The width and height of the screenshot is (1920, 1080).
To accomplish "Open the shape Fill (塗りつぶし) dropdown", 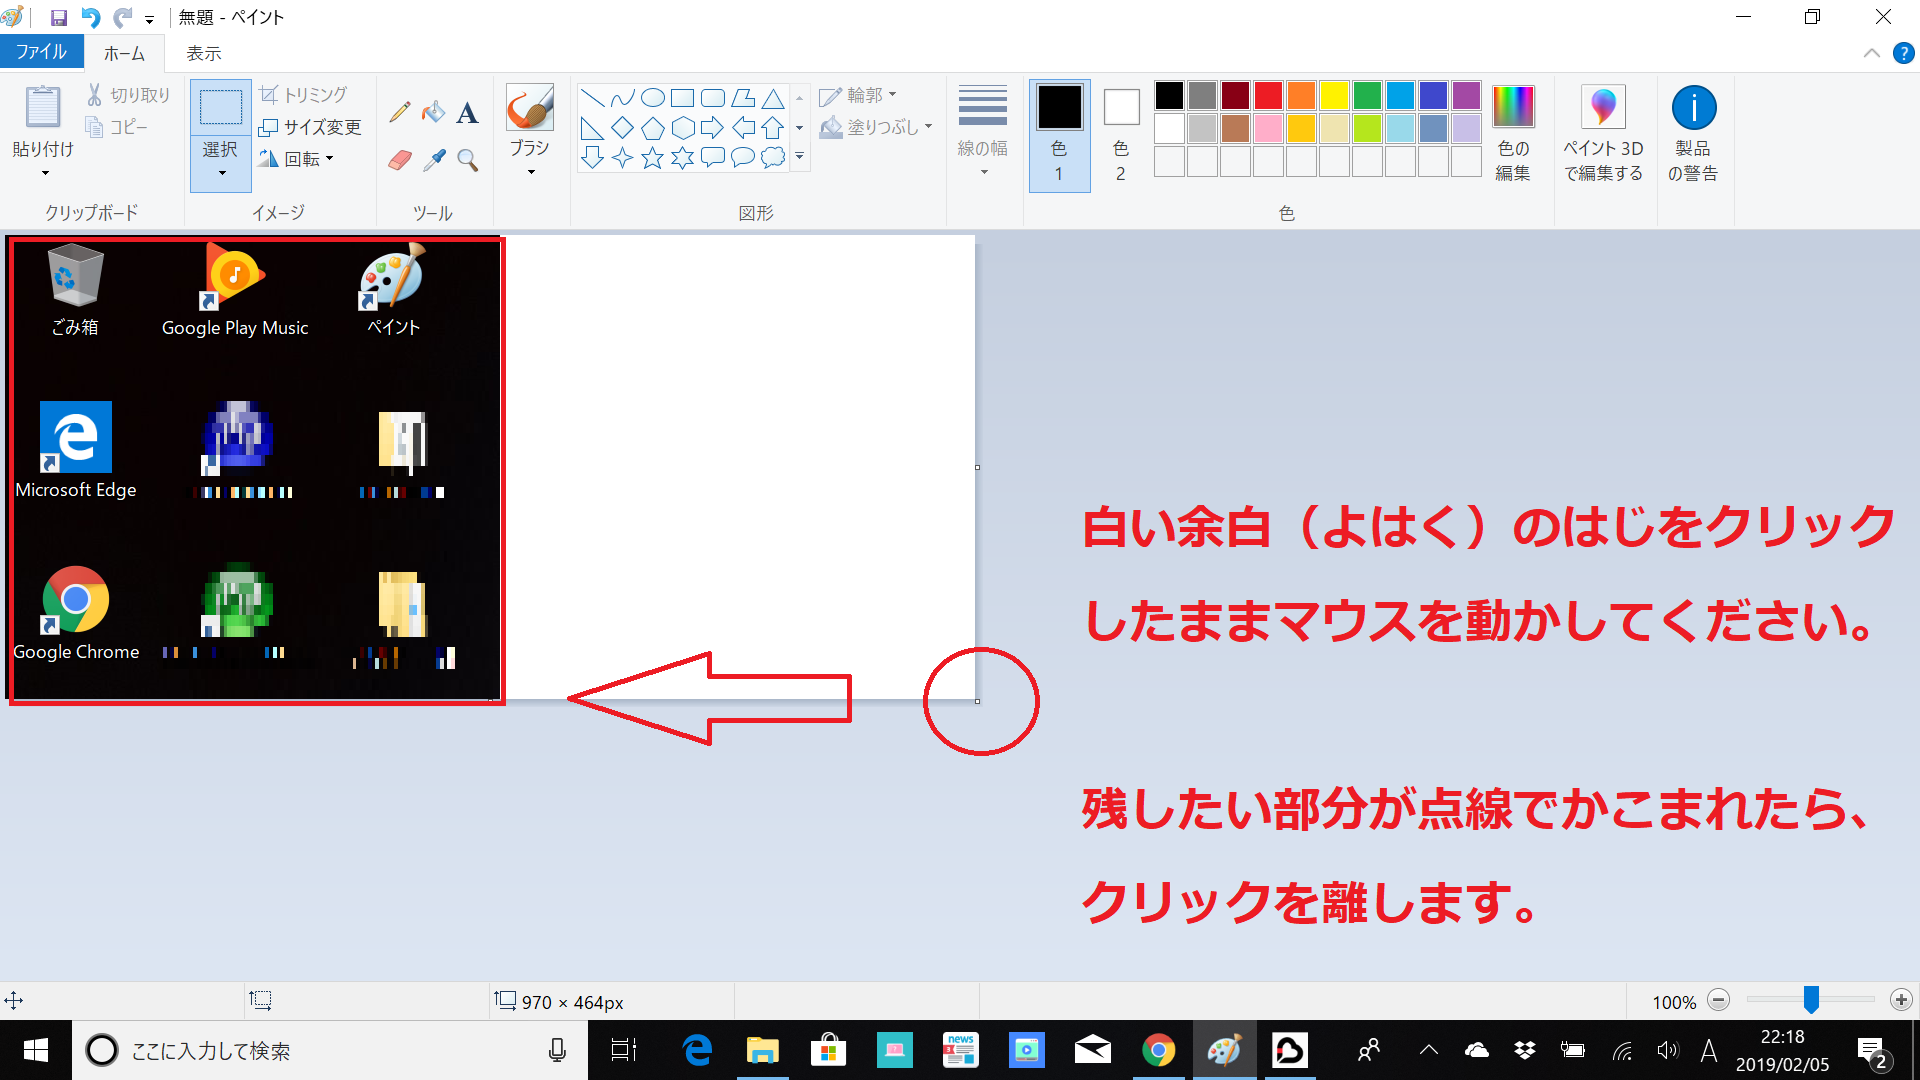I will [x=876, y=127].
